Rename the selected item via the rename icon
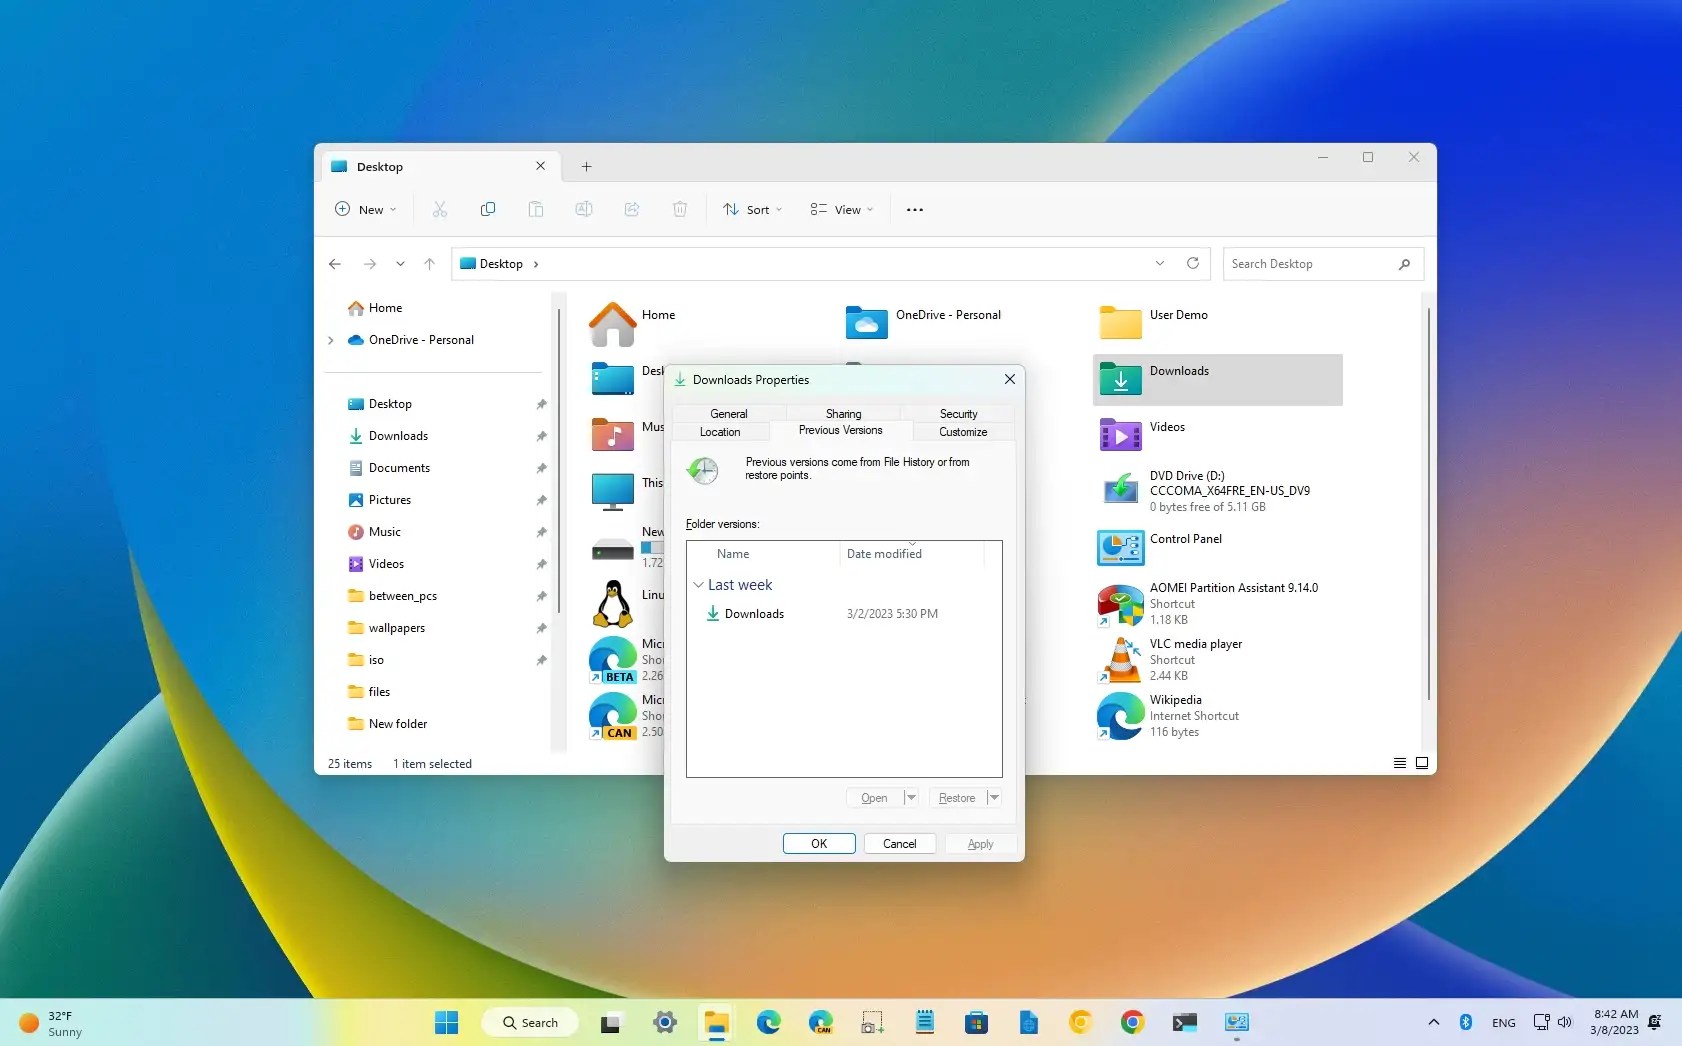 coord(584,209)
